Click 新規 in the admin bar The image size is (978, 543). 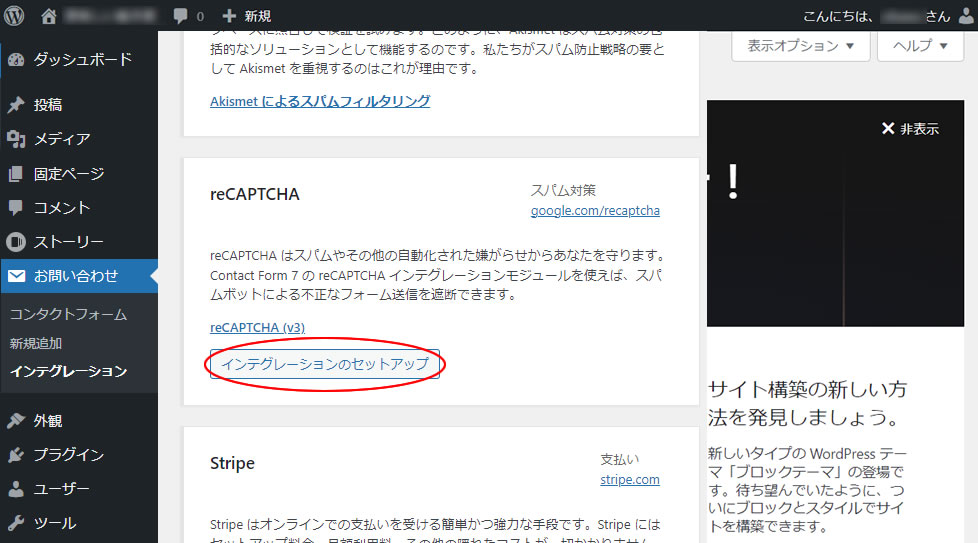[x=258, y=16]
